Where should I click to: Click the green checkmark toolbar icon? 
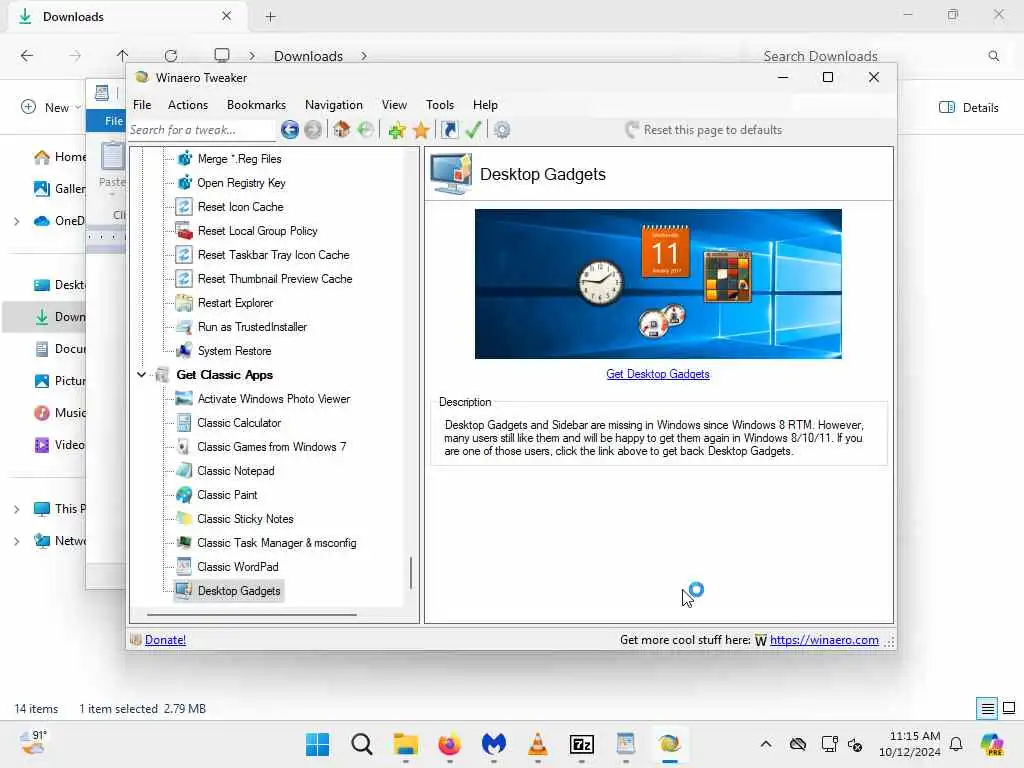473,130
